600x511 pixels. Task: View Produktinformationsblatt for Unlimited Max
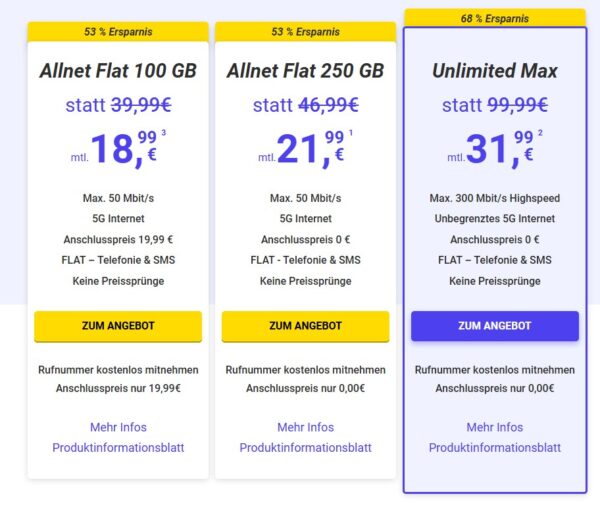pos(494,448)
